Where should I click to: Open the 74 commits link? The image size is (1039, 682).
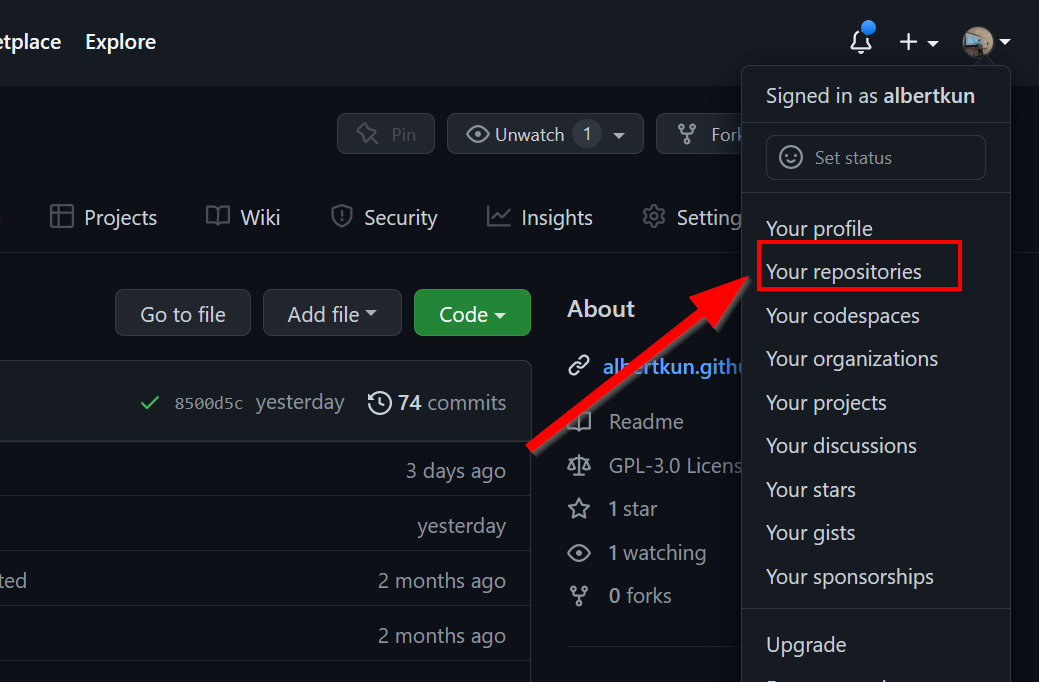click(x=451, y=403)
